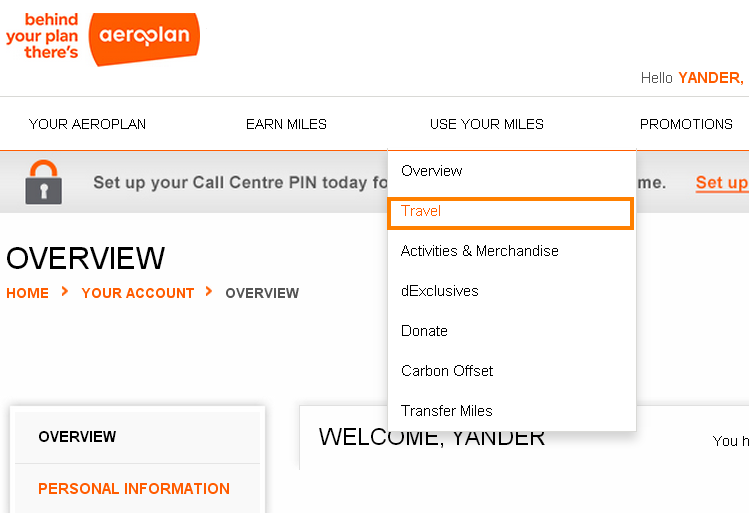749x513 pixels.
Task: Open the PROMOTIONS menu
Action: pyautogui.click(x=686, y=124)
